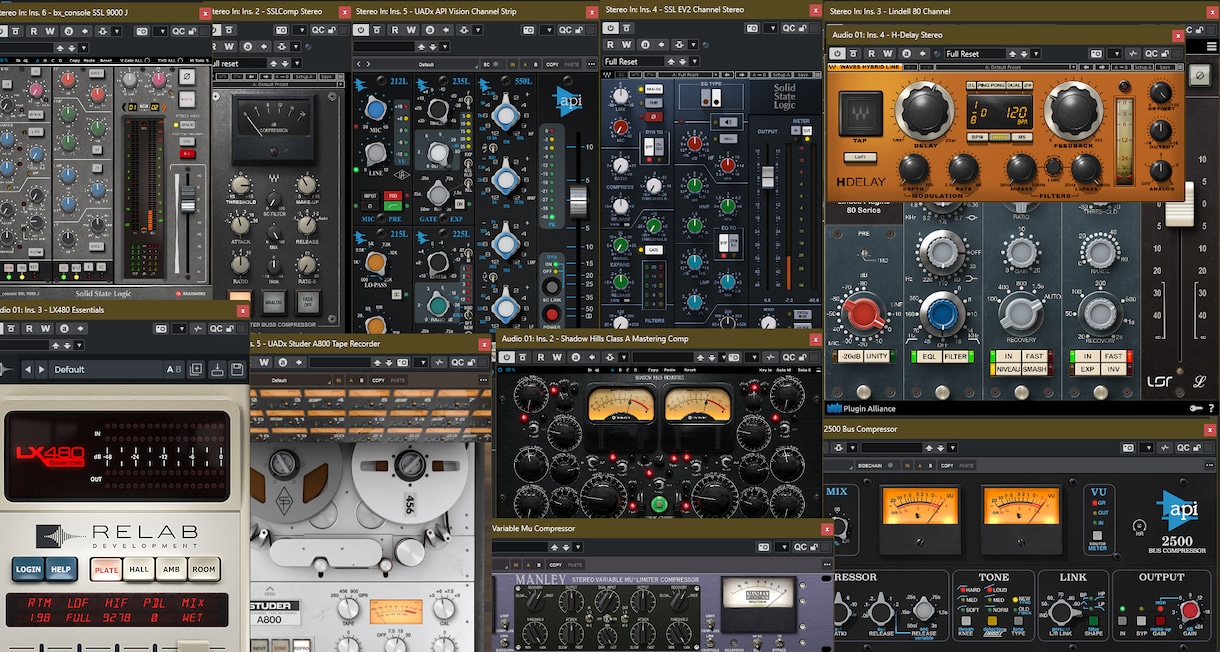Save the preset with LX480 floppy disk icon
Image resolution: width=1220 pixels, height=652 pixels.
tap(237, 369)
